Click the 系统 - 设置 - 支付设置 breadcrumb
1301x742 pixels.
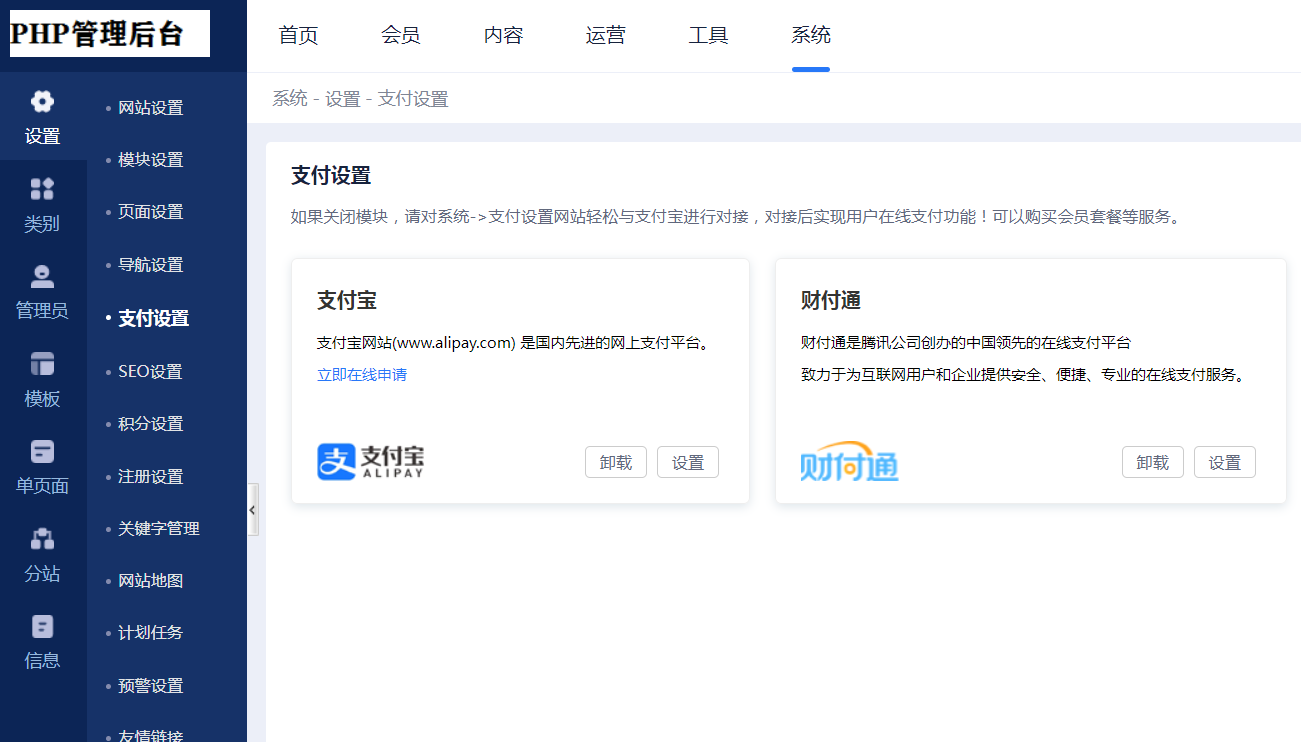pyautogui.click(x=360, y=99)
